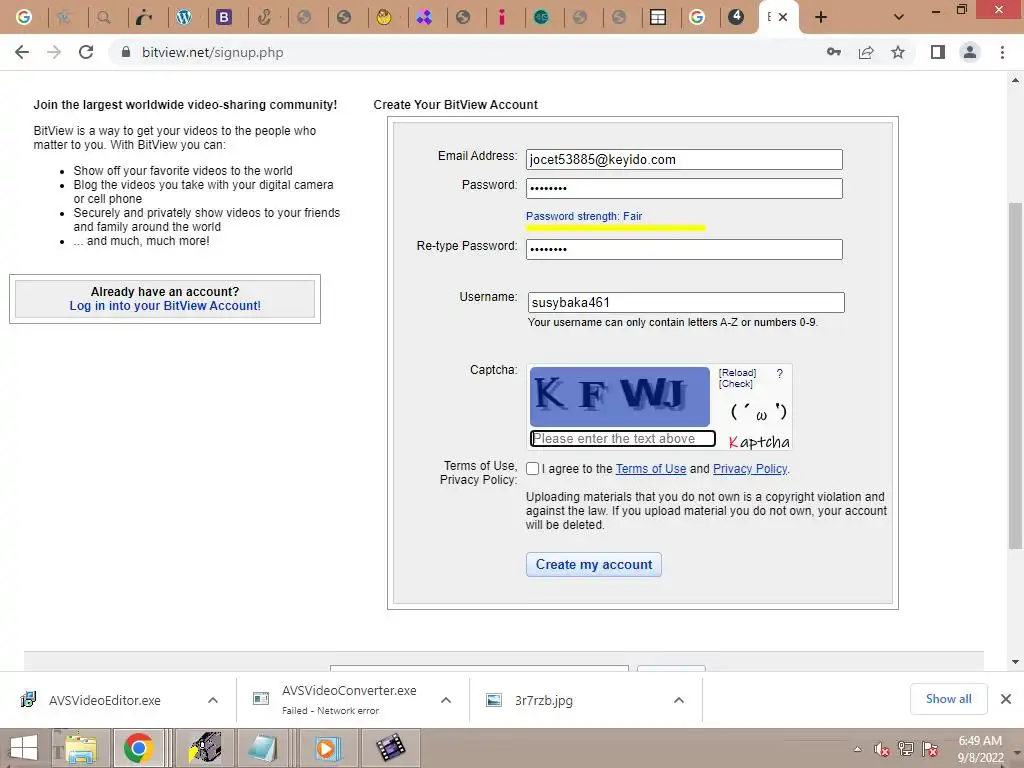Viewport: 1024px width, 768px height.
Task: Click the scrollbar down arrow
Action: click(1015, 662)
